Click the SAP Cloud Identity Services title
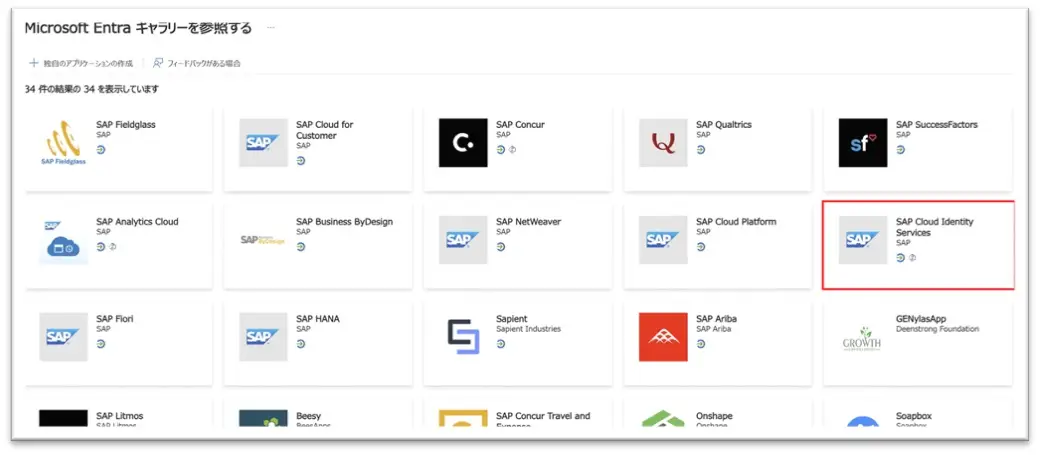 coord(935,227)
